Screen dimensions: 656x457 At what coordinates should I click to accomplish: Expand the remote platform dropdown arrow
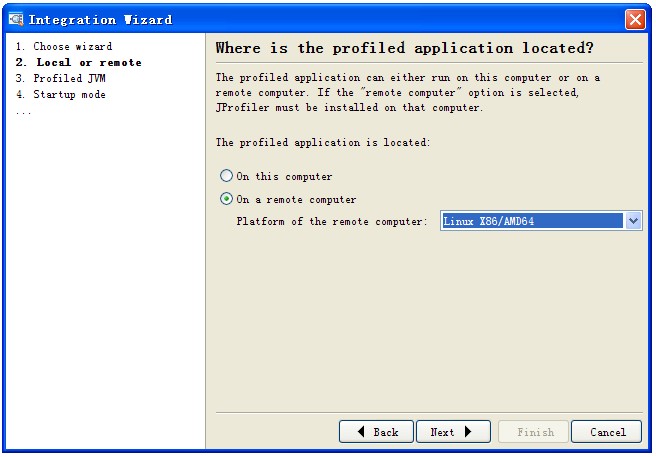point(633,221)
